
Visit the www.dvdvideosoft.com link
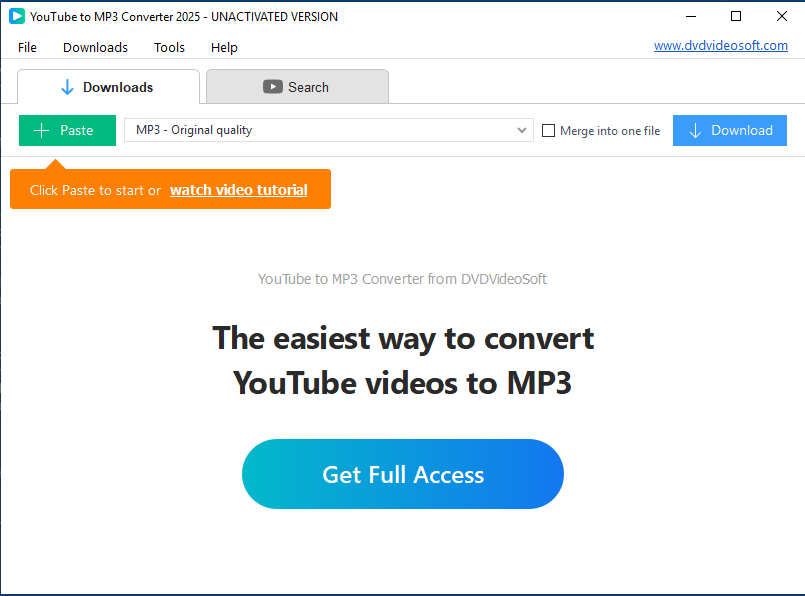(x=721, y=45)
